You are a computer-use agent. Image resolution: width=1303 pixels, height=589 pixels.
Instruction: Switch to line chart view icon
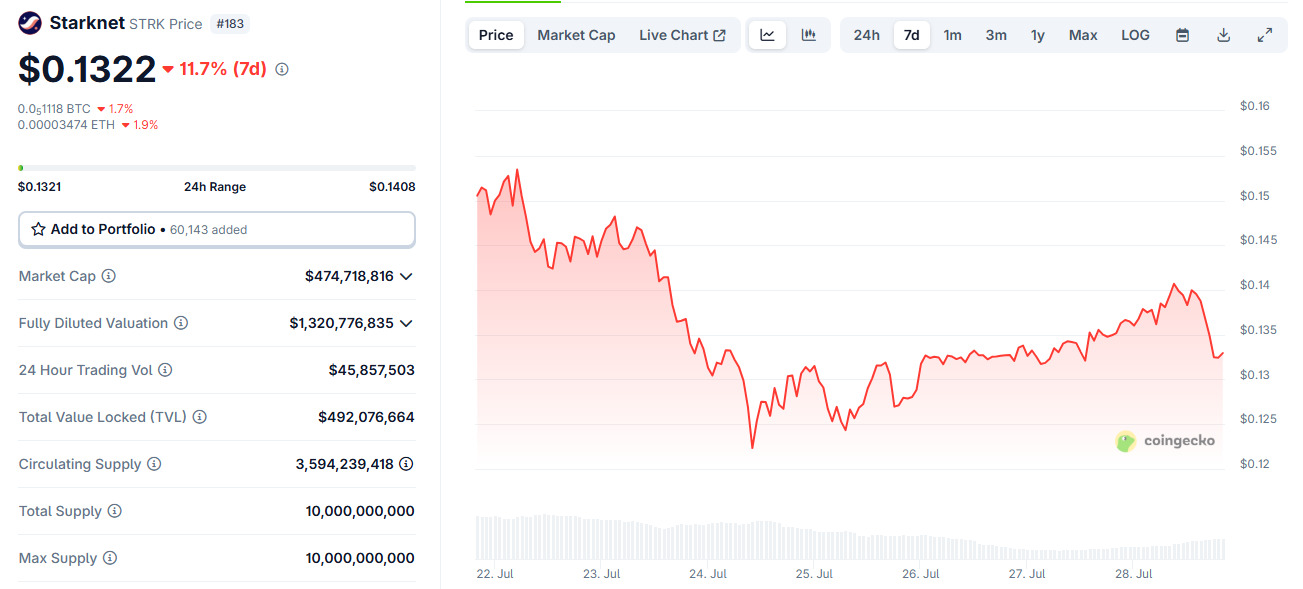pos(767,35)
